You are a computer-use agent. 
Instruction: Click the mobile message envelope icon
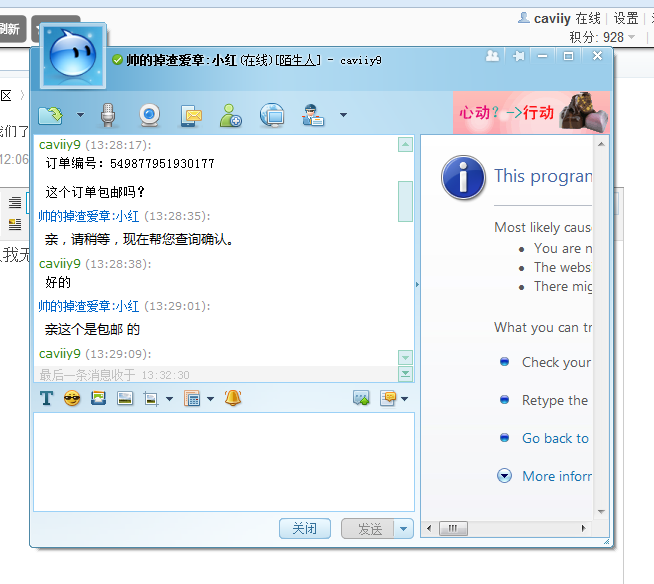click(191, 115)
